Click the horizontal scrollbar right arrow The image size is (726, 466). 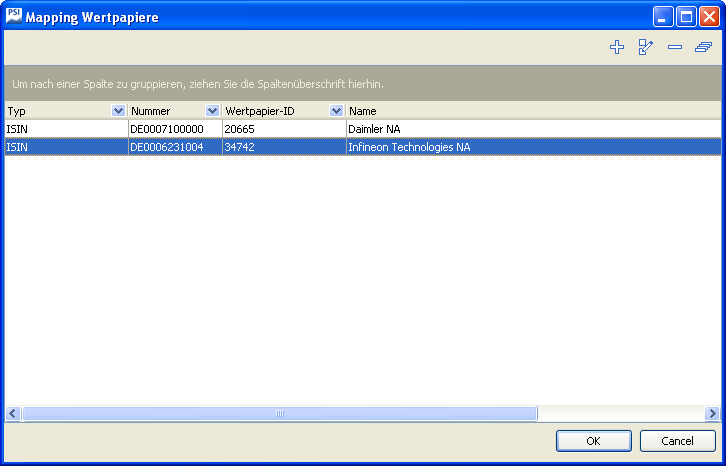tap(712, 413)
